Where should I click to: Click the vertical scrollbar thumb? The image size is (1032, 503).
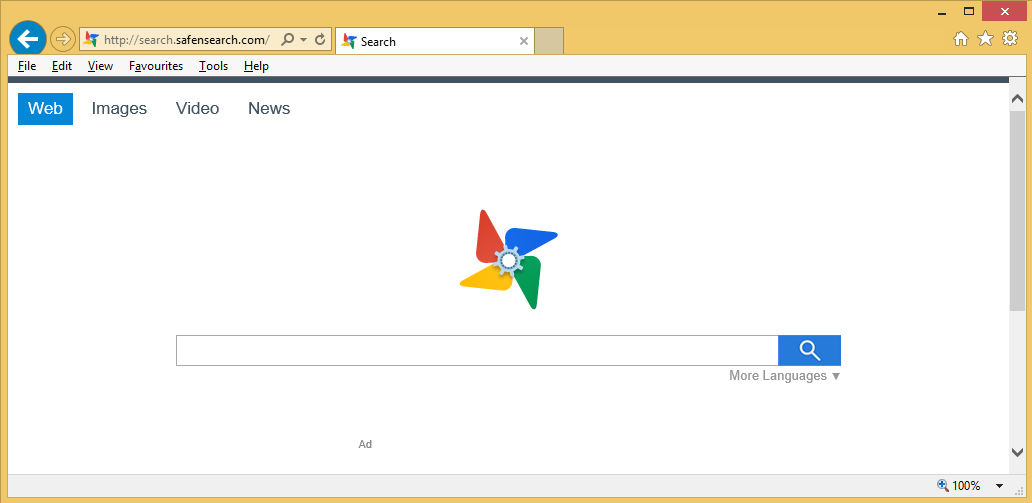pyautogui.click(x=1017, y=211)
